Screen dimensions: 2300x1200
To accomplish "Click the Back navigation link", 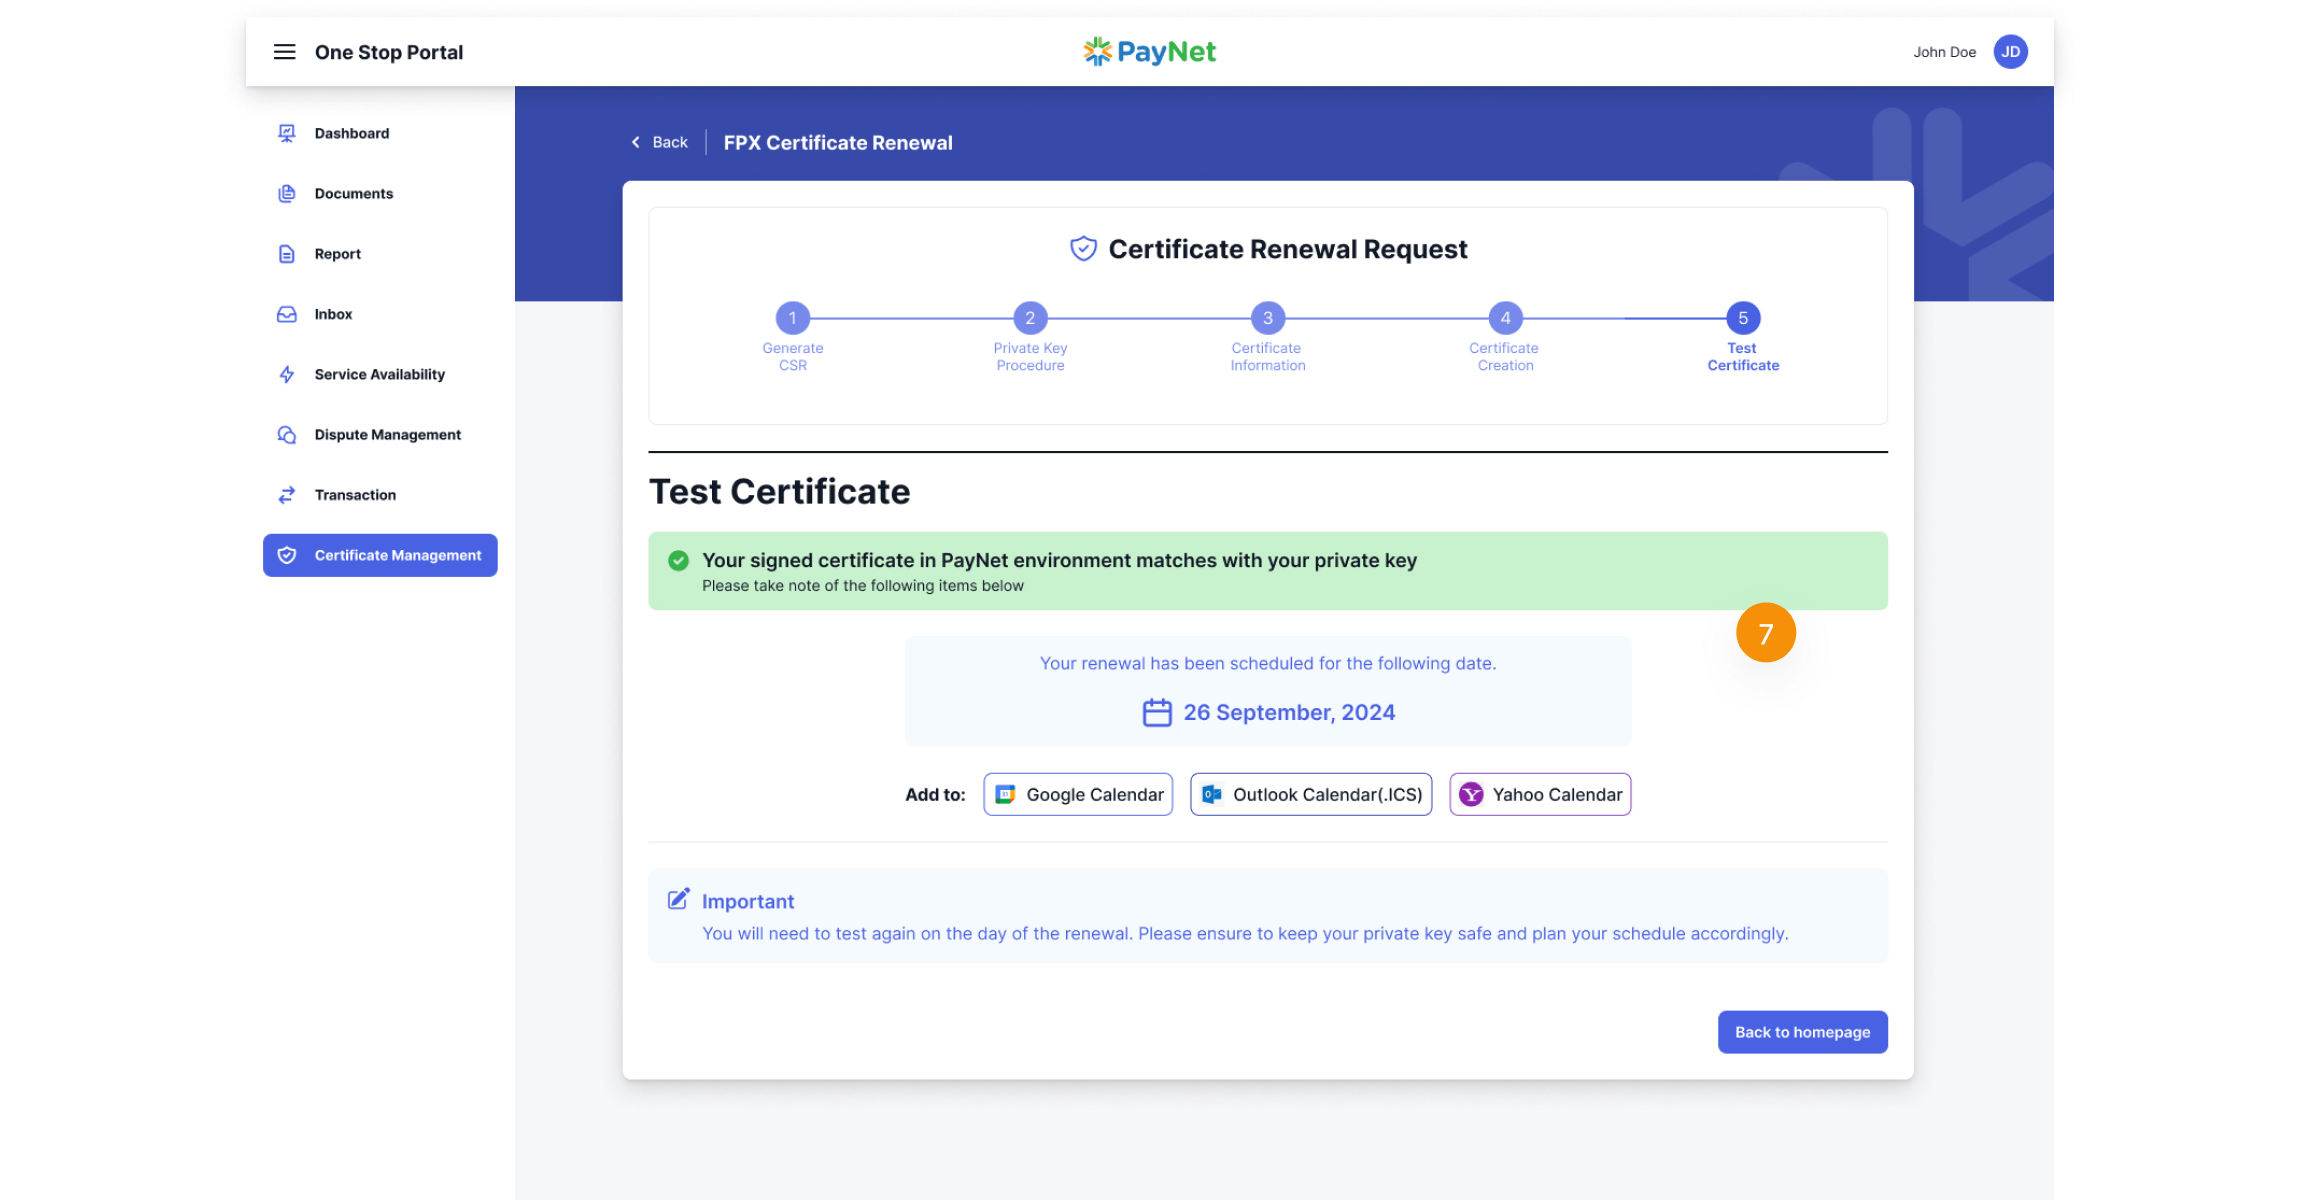I will (658, 142).
